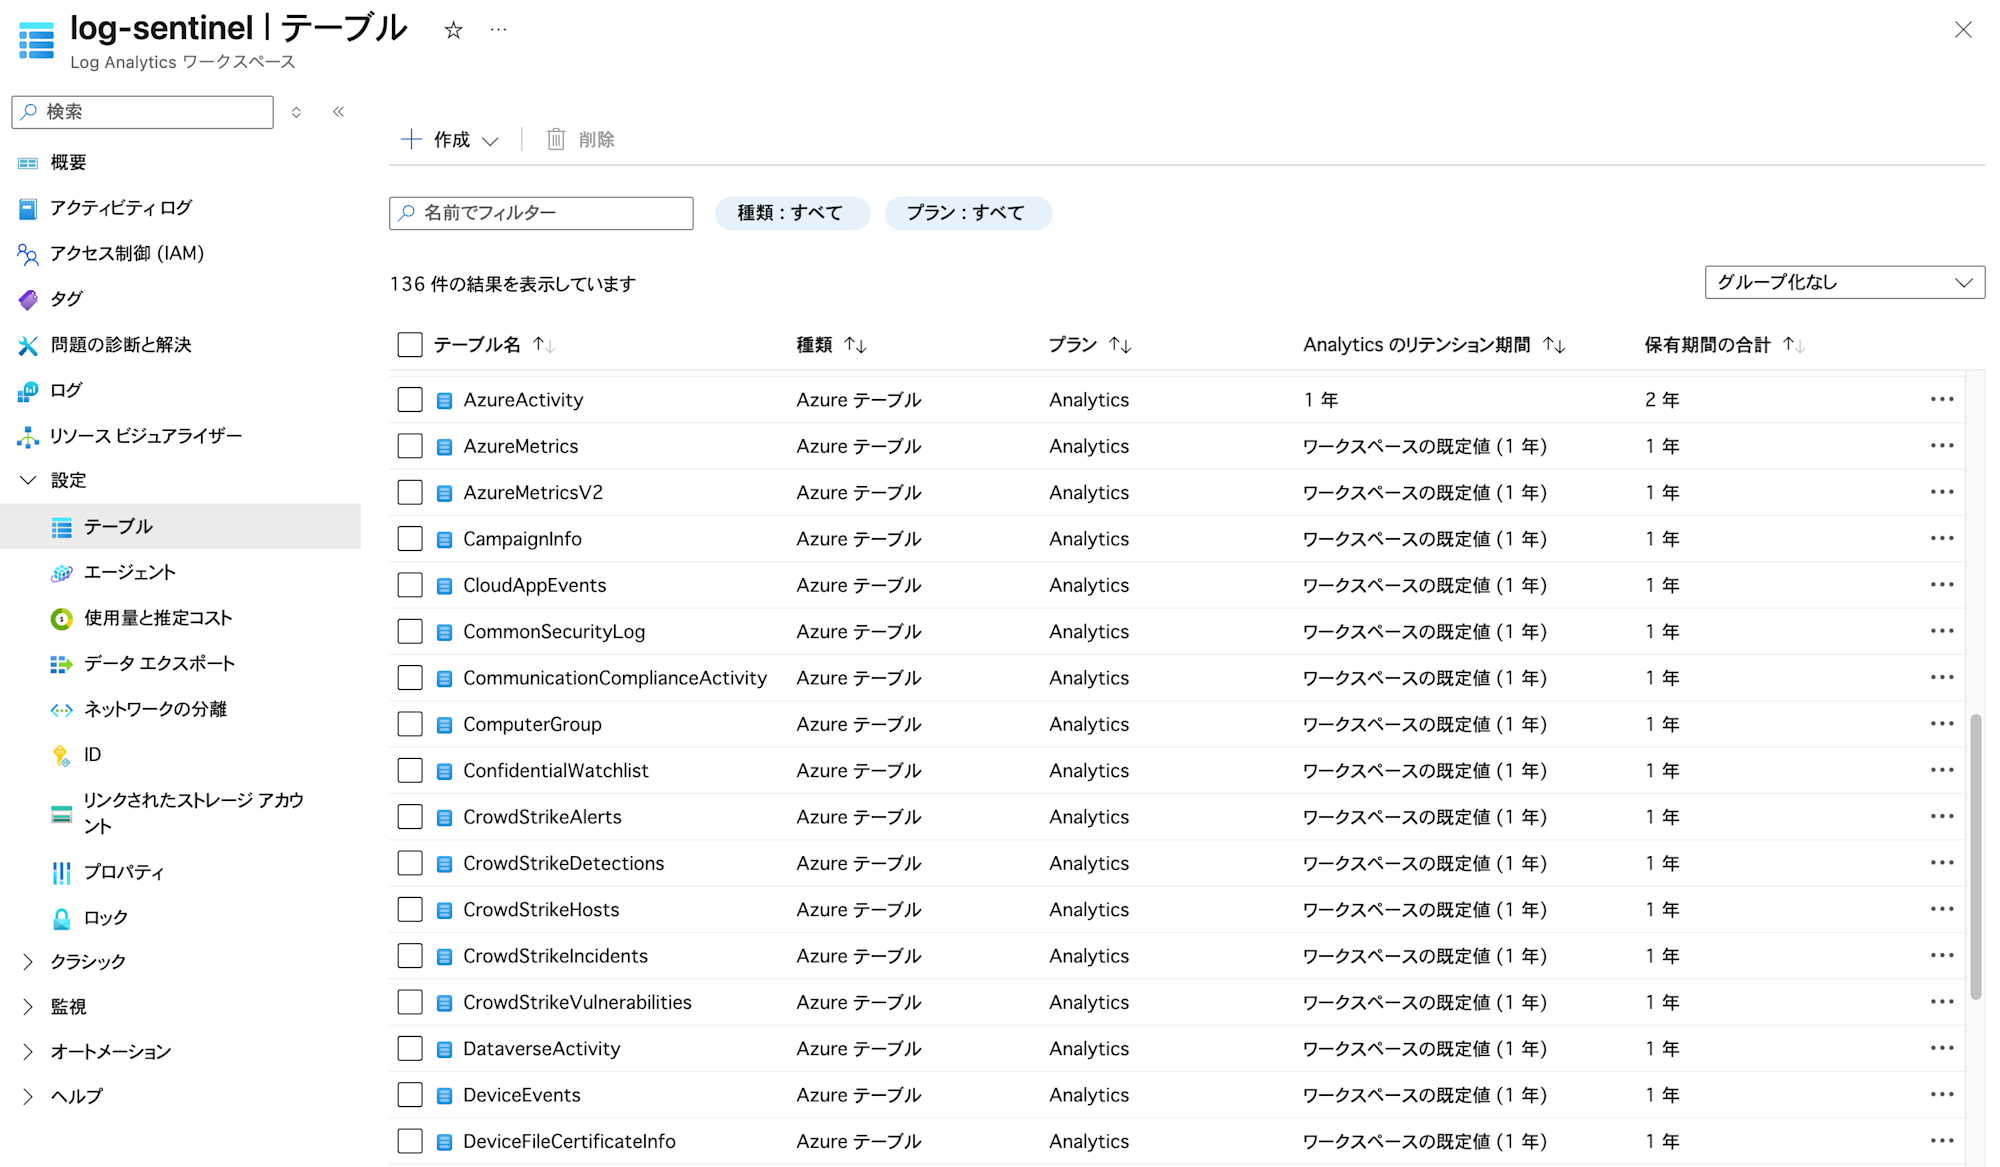Click the ネットワークの分離 icon
The width and height of the screenshot is (2000, 1167).
coord(61,709)
